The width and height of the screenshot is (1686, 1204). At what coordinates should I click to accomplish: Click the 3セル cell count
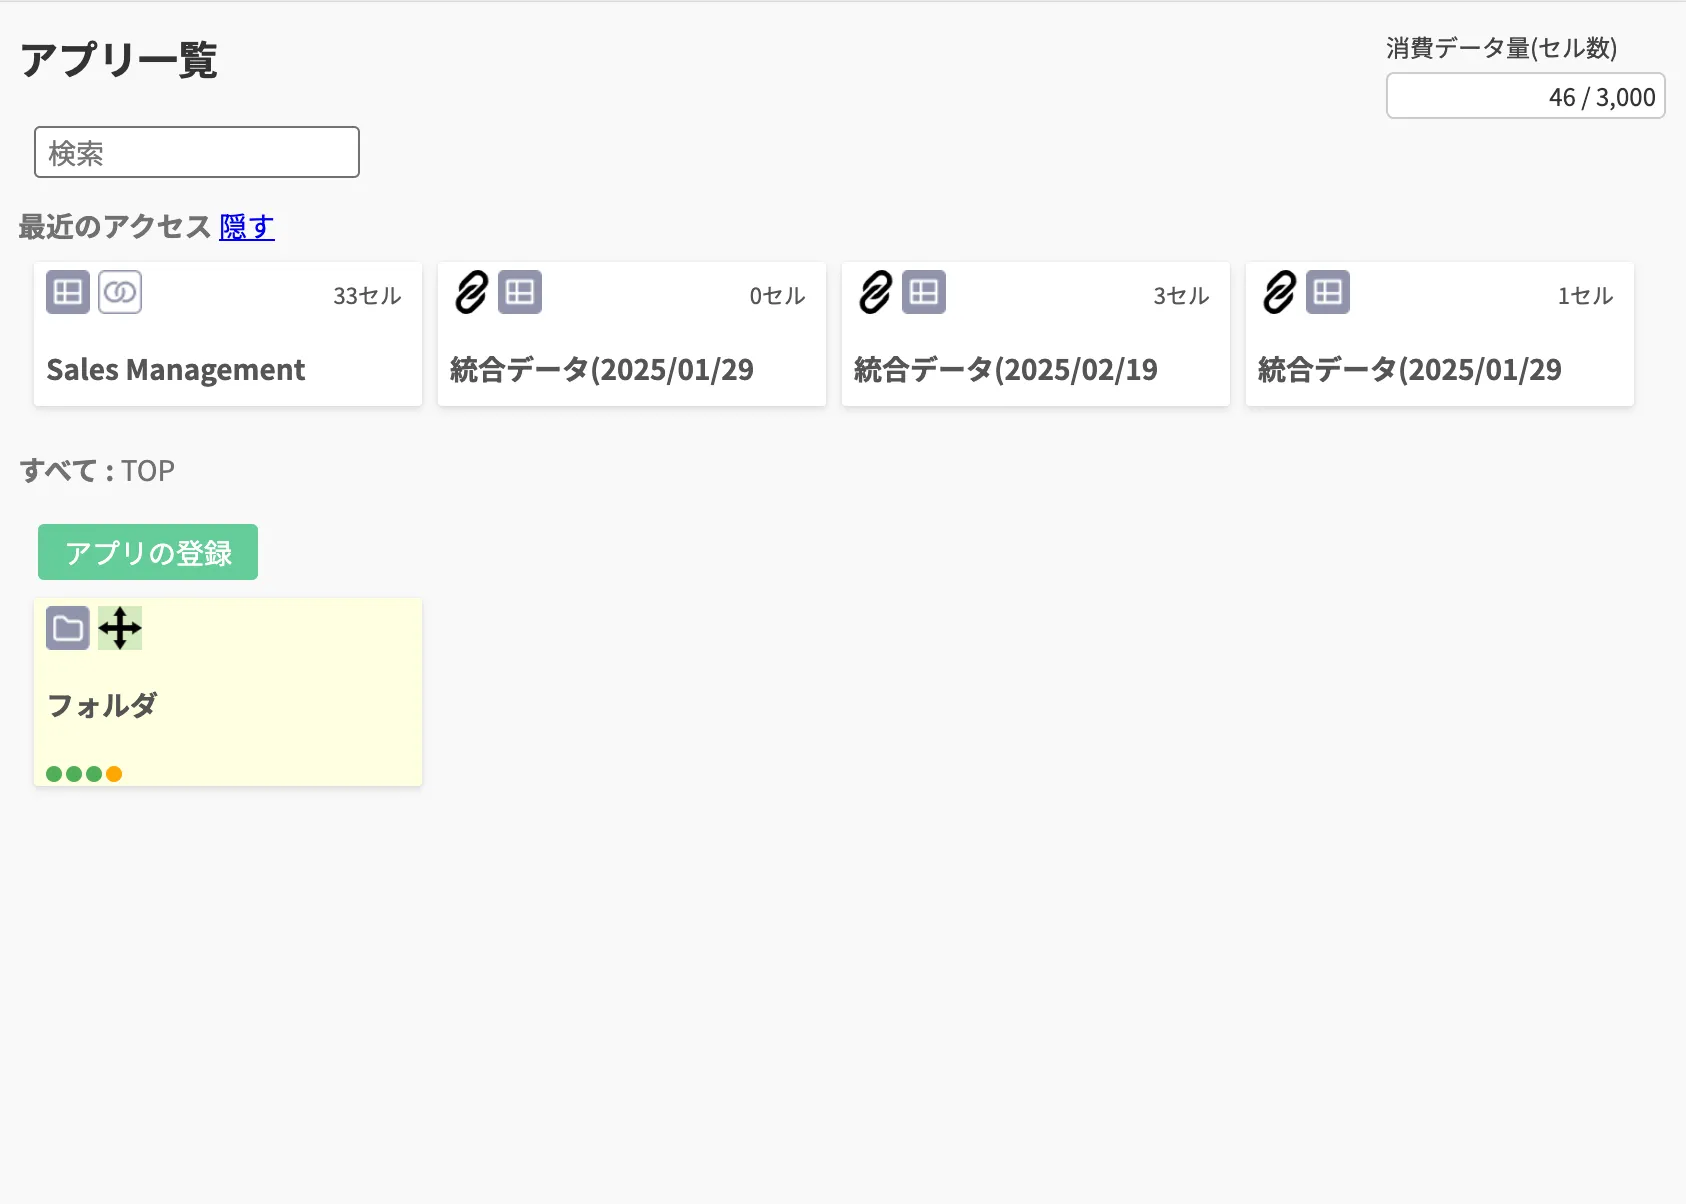pyautogui.click(x=1182, y=296)
